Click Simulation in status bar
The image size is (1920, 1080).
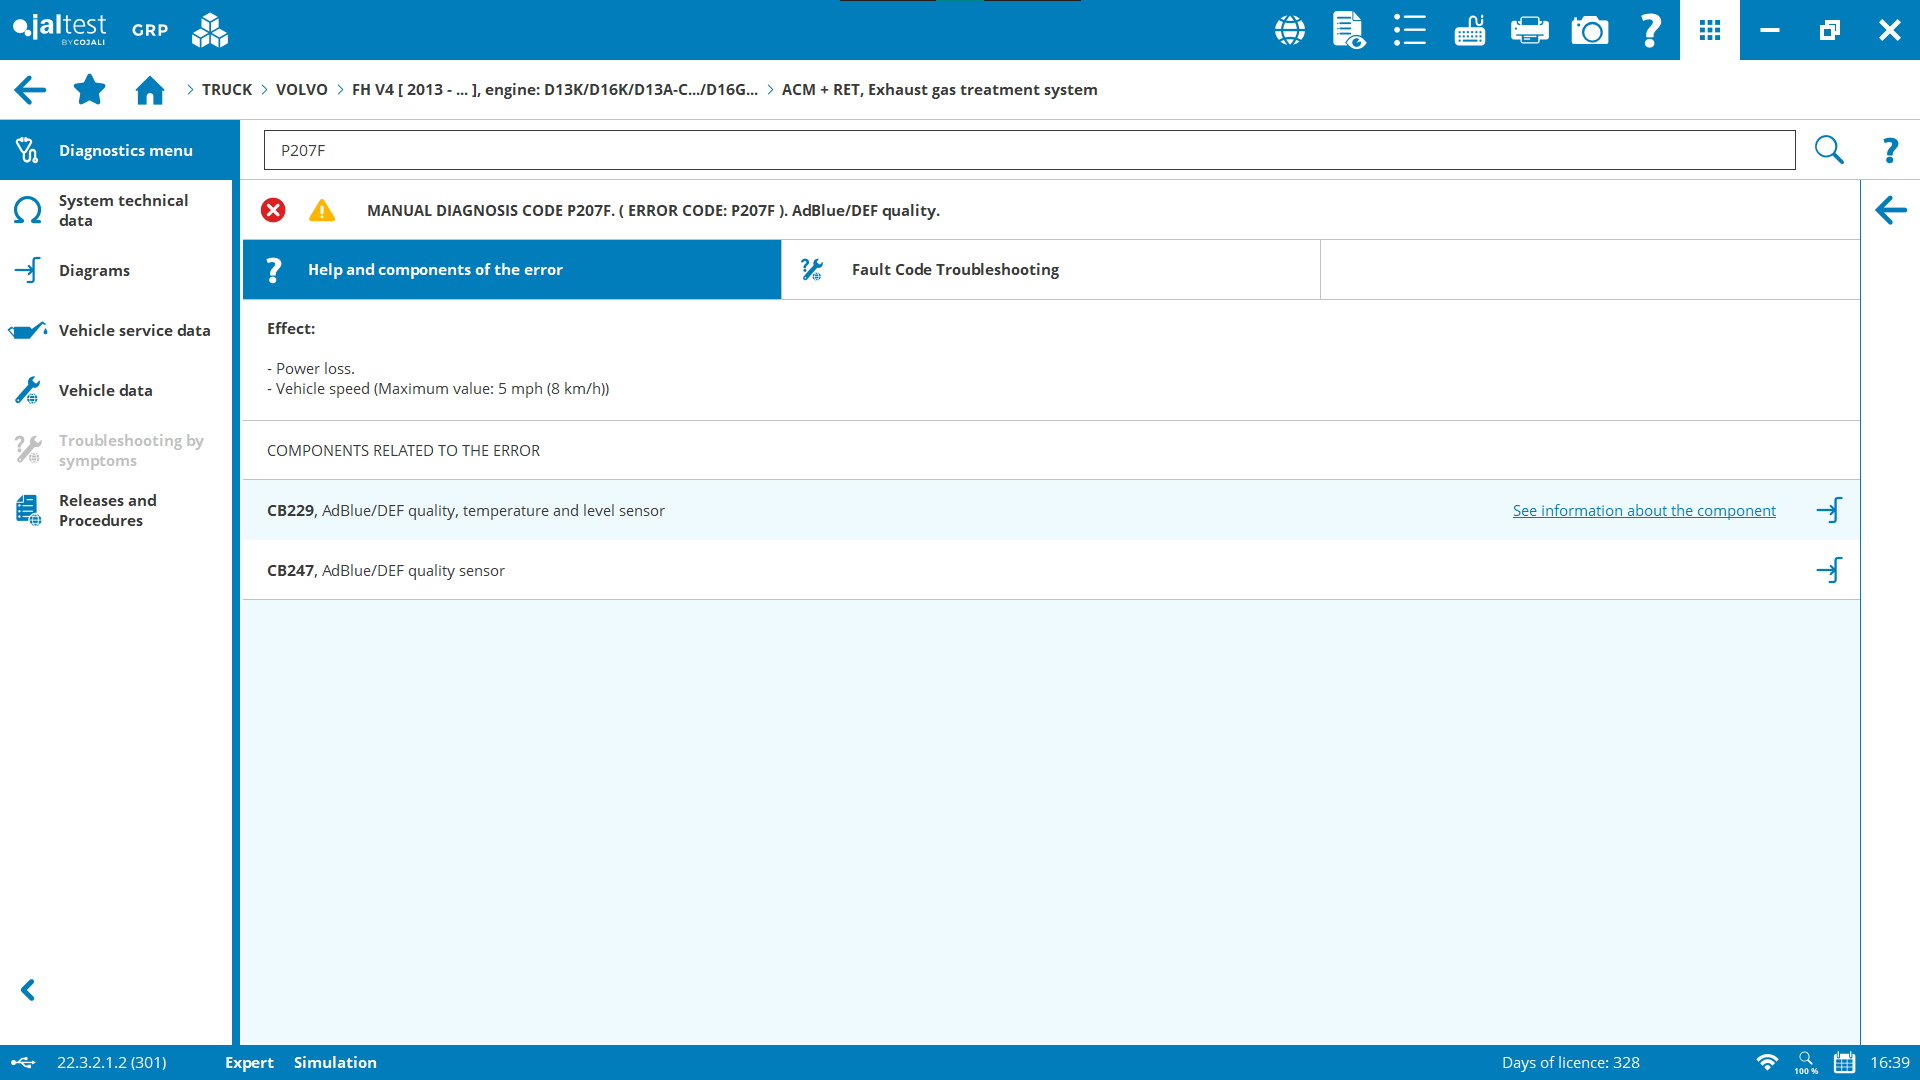click(335, 1063)
